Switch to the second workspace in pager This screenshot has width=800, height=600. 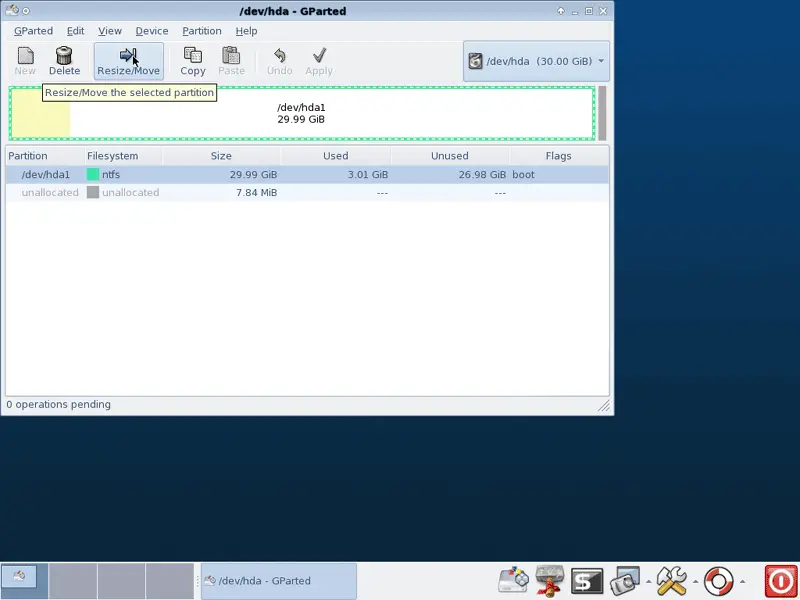click(x=73, y=581)
